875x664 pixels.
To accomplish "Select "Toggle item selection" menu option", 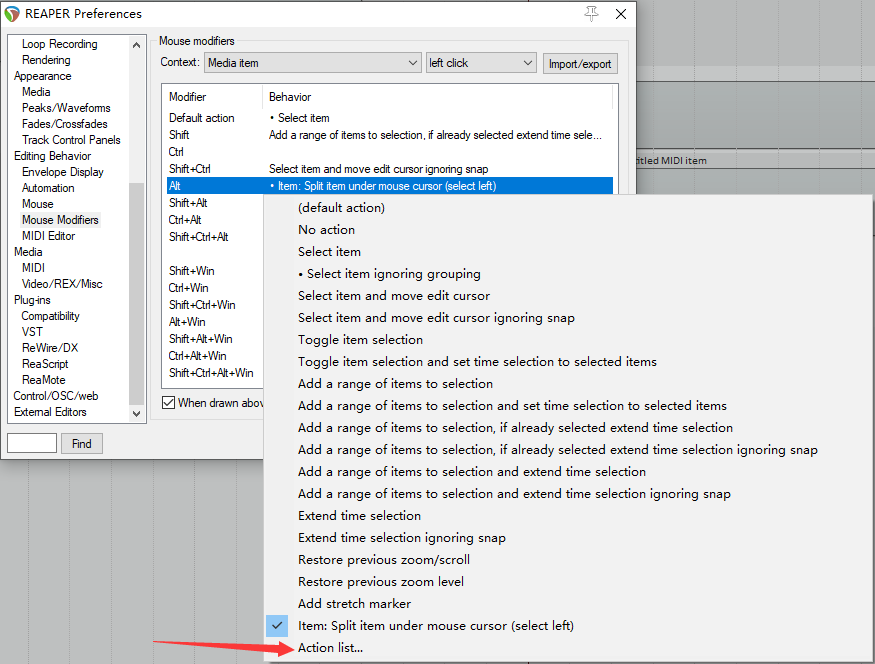I will tap(360, 340).
